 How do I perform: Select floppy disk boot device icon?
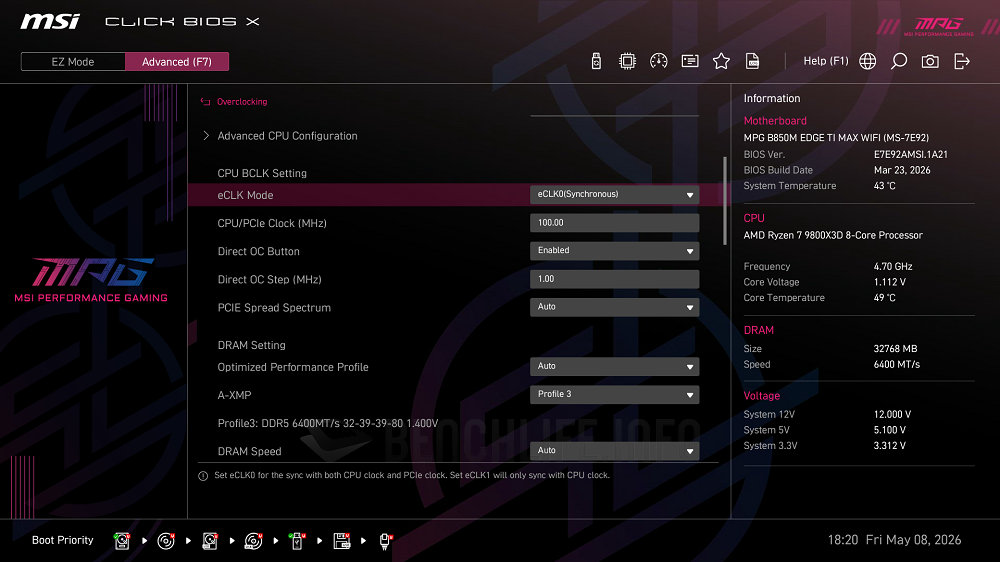342,541
